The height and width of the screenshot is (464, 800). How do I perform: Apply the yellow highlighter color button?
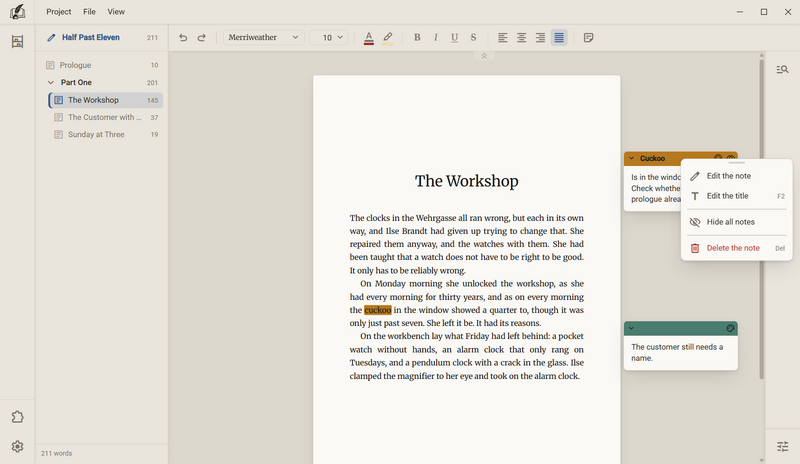[387, 38]
